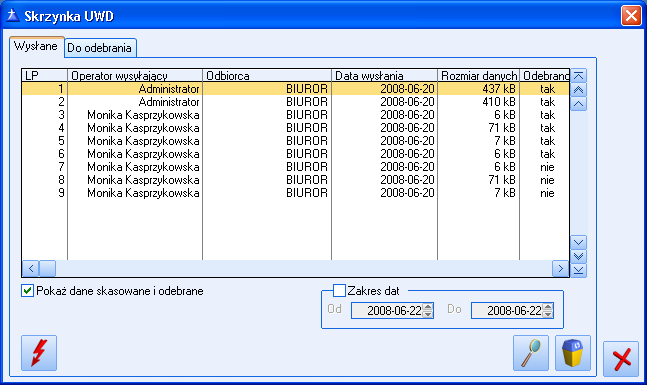
Task: Click the LP column header
Action: (45, 76)
